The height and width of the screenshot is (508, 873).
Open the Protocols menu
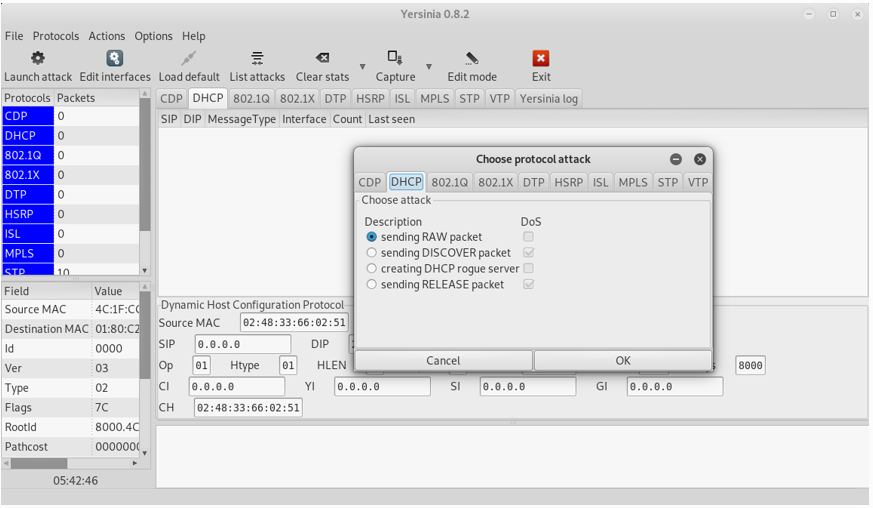click(x=56, y=36)
